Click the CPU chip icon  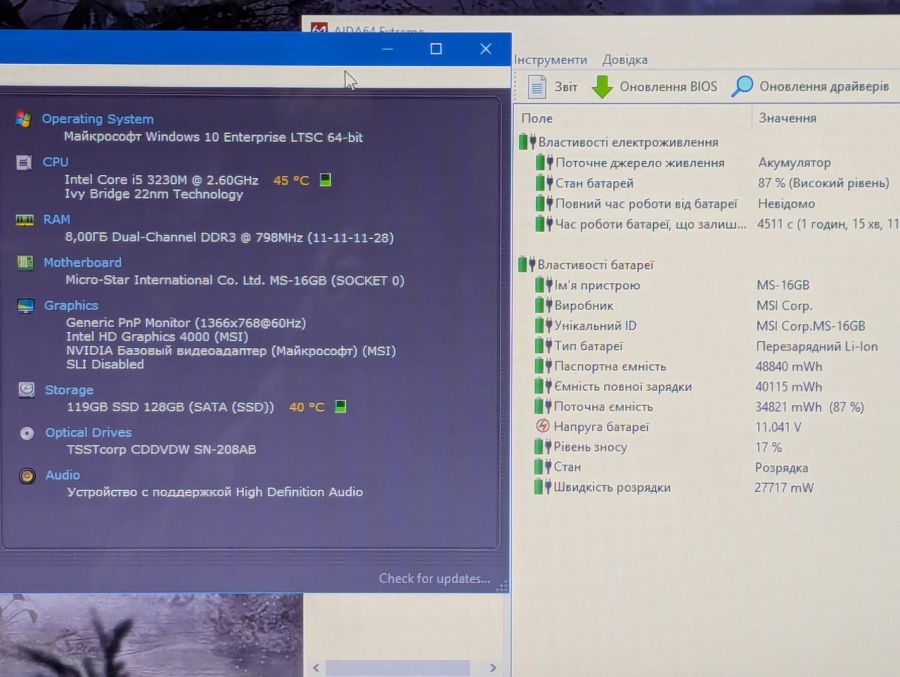pyautogui.click(x=24, y=163)
